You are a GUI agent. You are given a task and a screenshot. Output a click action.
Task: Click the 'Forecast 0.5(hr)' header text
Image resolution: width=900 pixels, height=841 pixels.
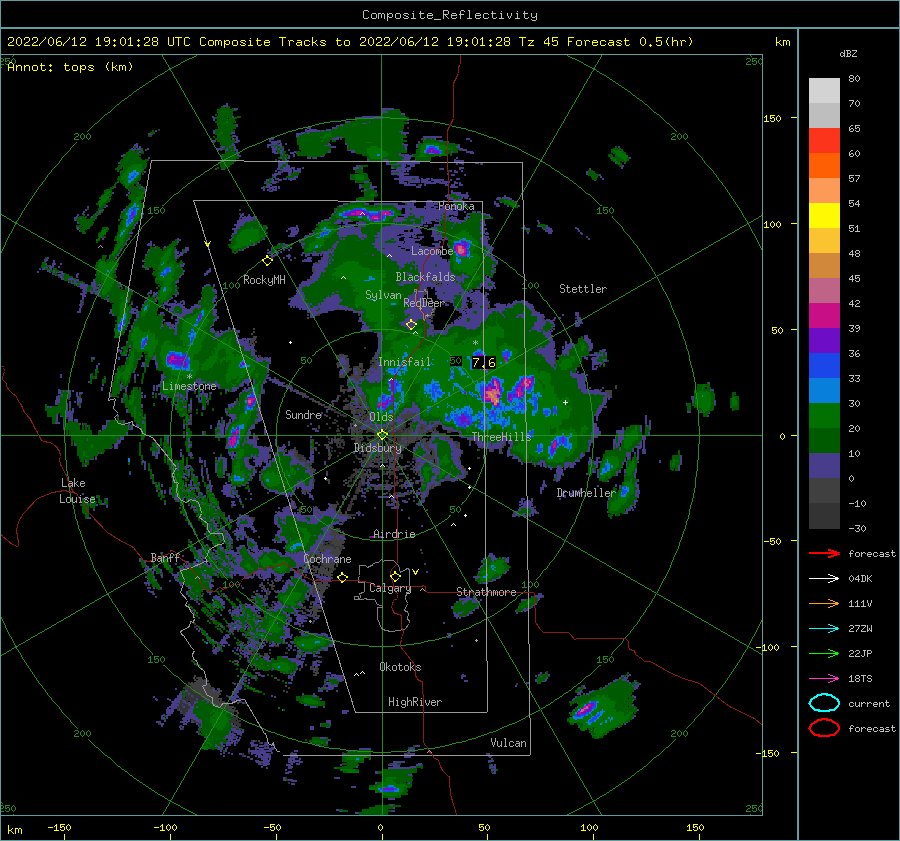point(630,42)
